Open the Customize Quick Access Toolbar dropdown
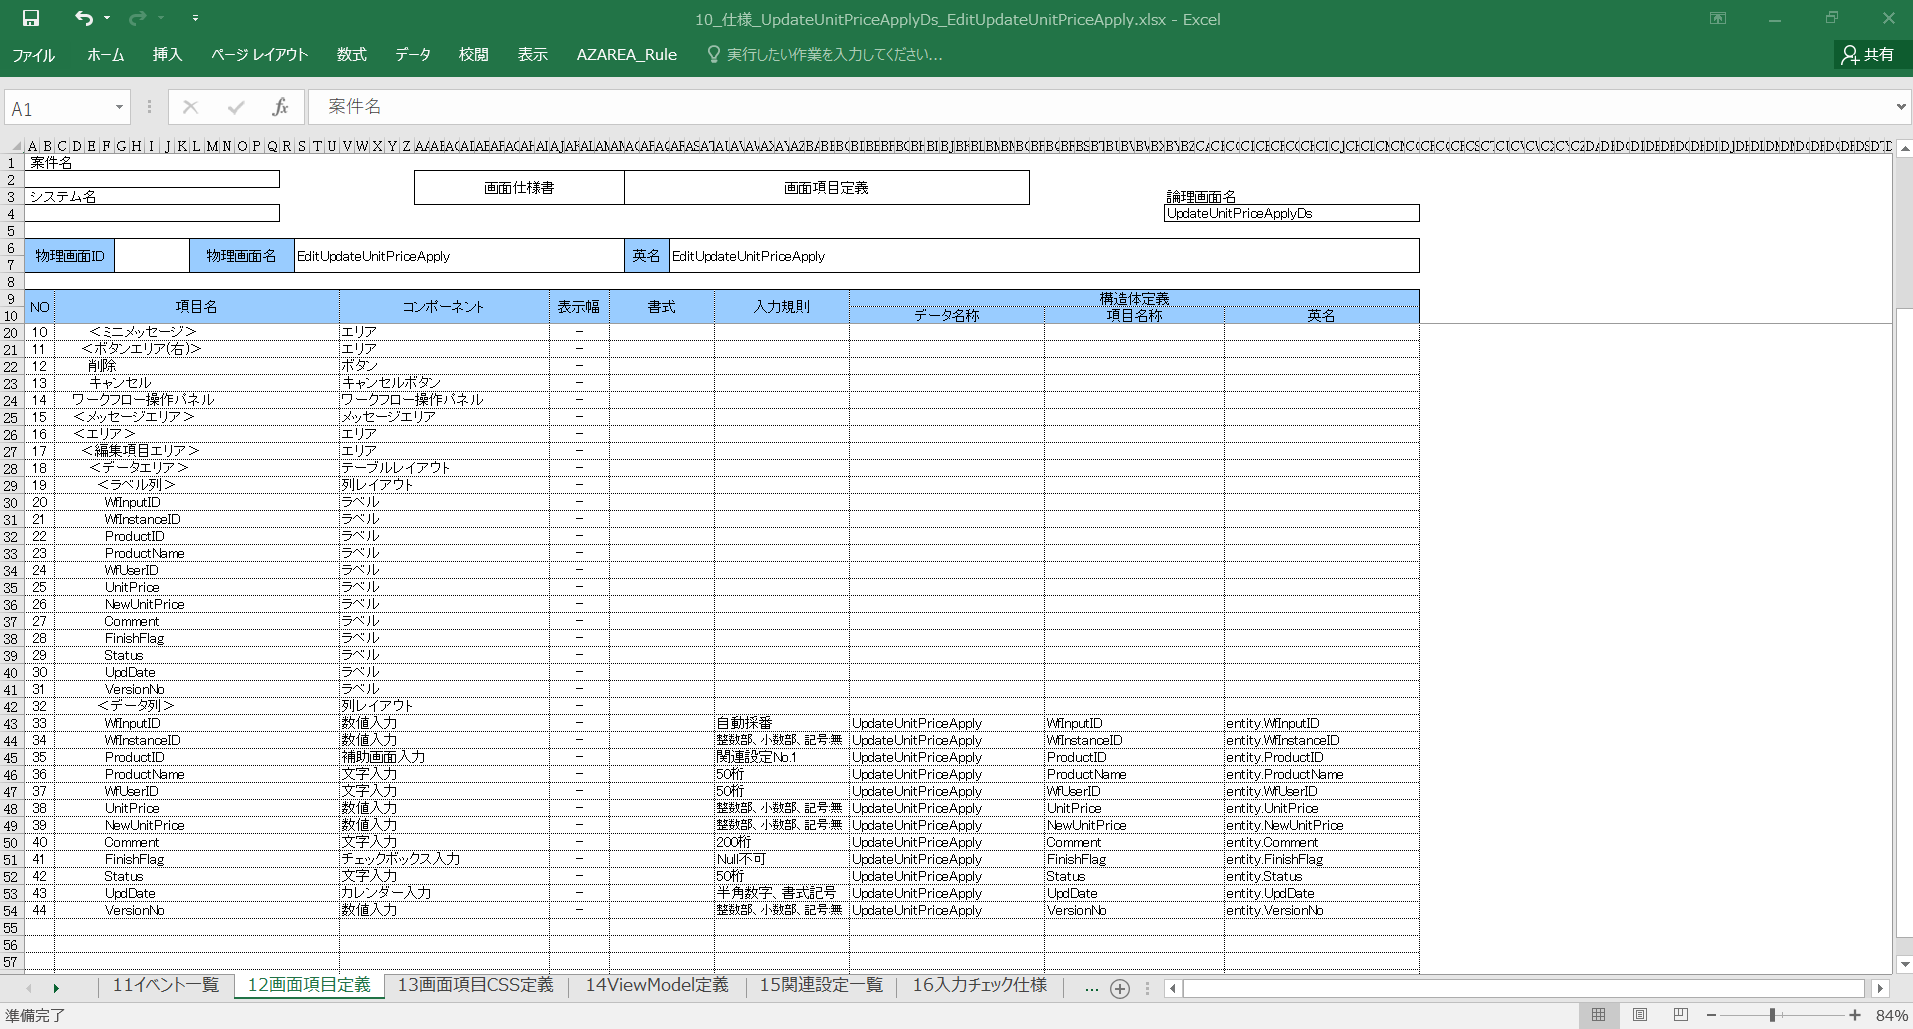The width and height of the screenshot is (1913, 1029). point(195,18)
